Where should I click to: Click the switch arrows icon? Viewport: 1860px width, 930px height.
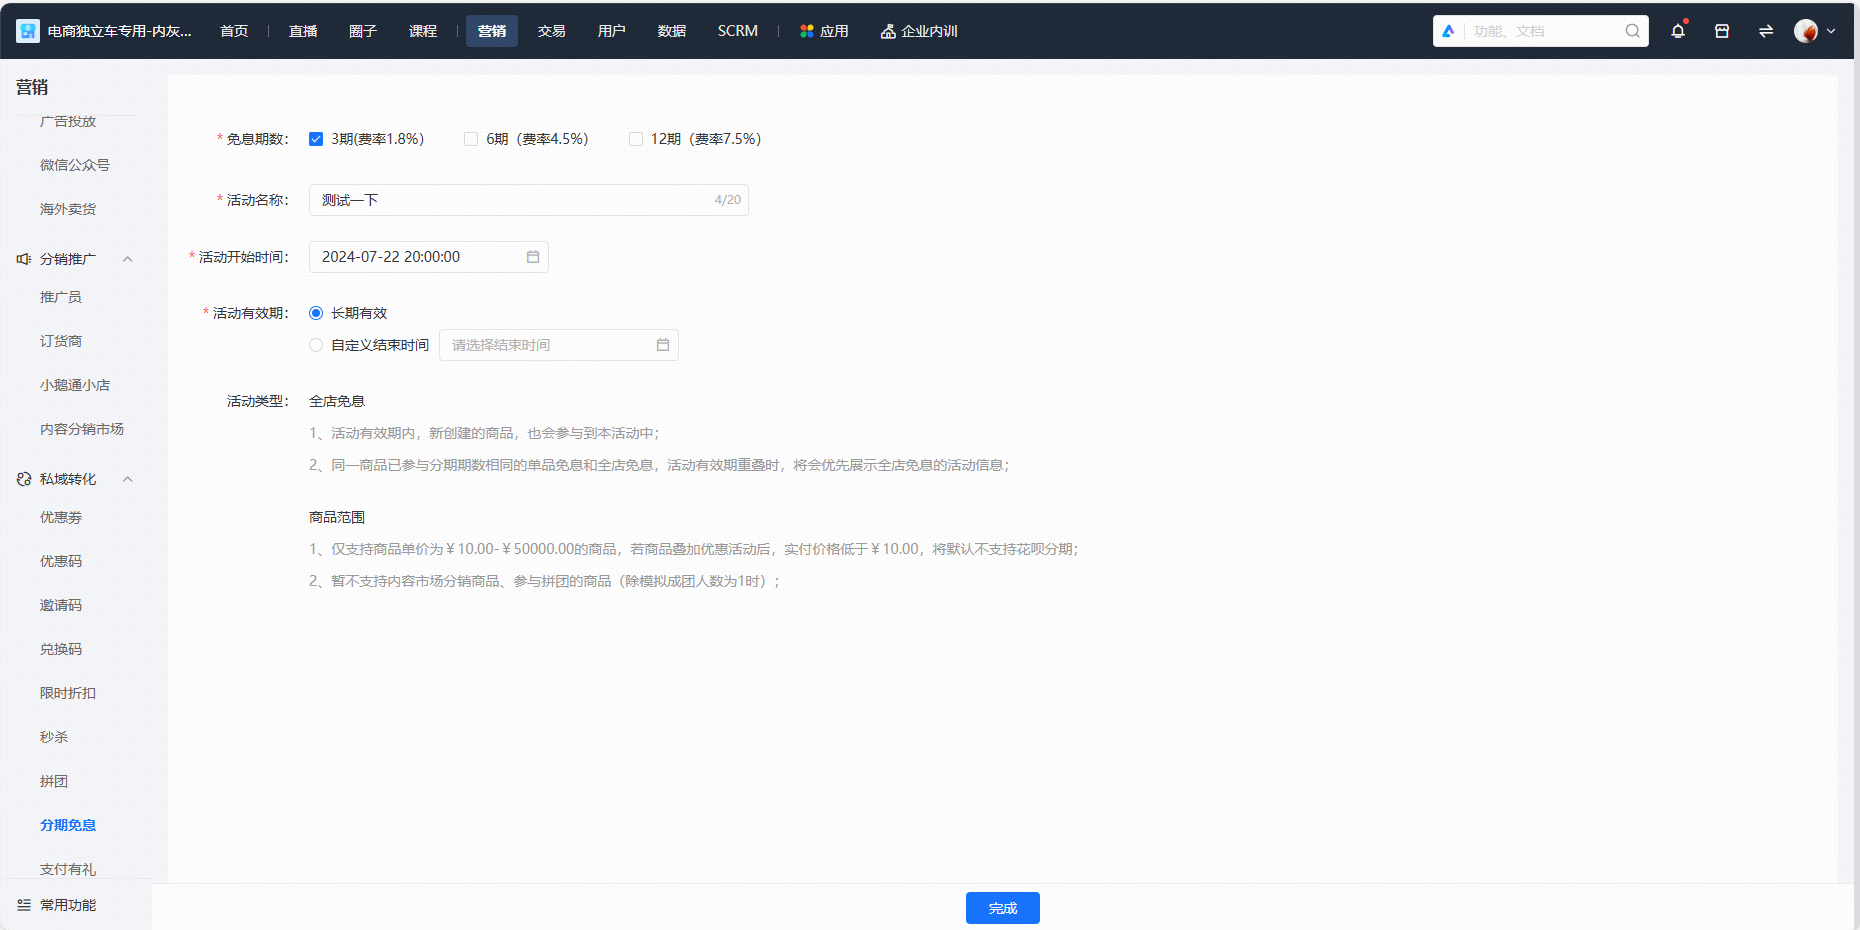point(1766,31)
